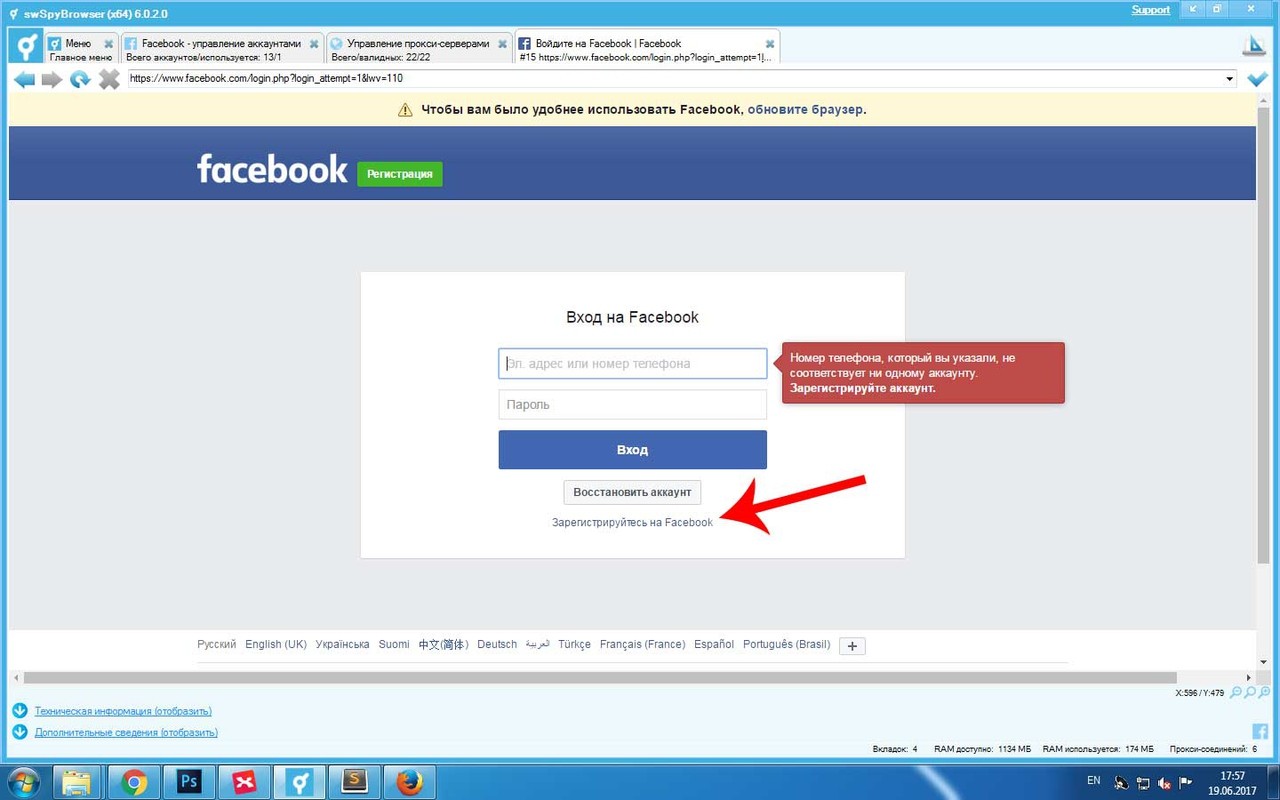
Task: Open Firefox from taskbar
Action: pyautogui.click(x=409, y=782)
